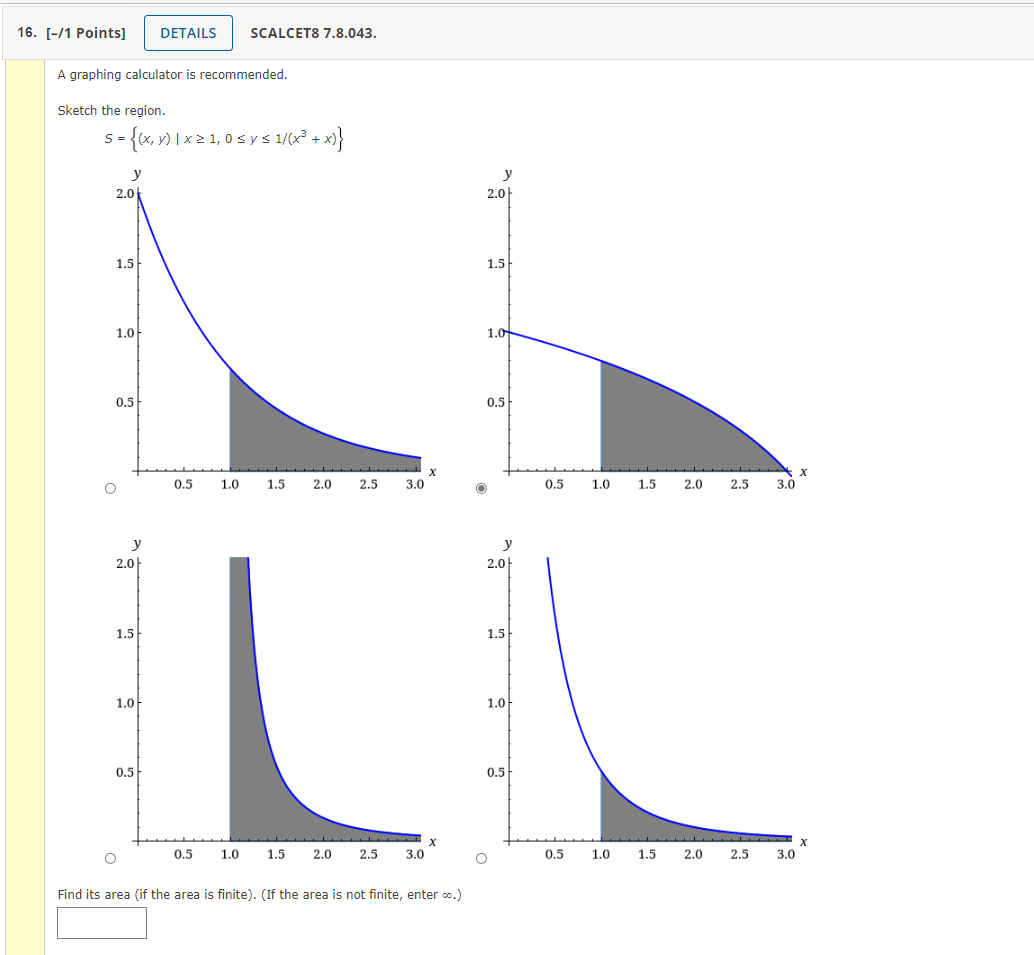The width and height of the screenshot is (1034, 955).
Task: Select the top-left graph radio button
Action: [109, 488]
